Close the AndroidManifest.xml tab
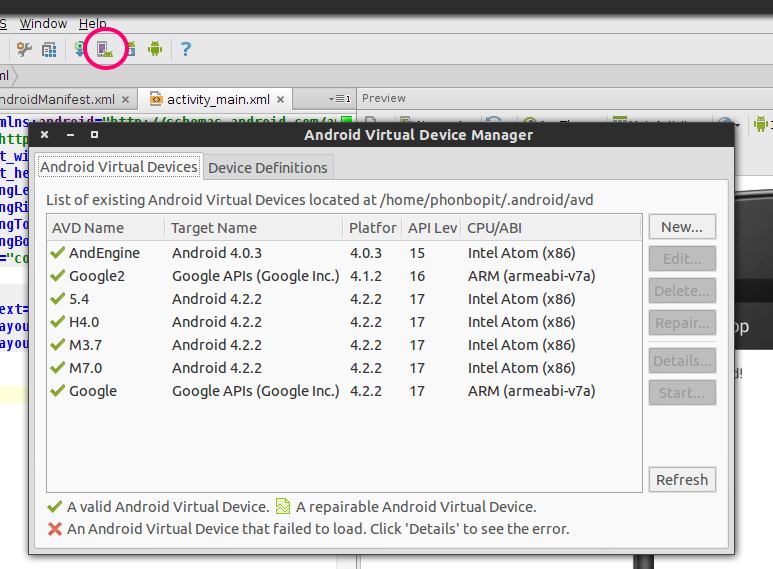The height and width of the screenshot is (569, 773). pyautogui.click(x=126, y=100)
